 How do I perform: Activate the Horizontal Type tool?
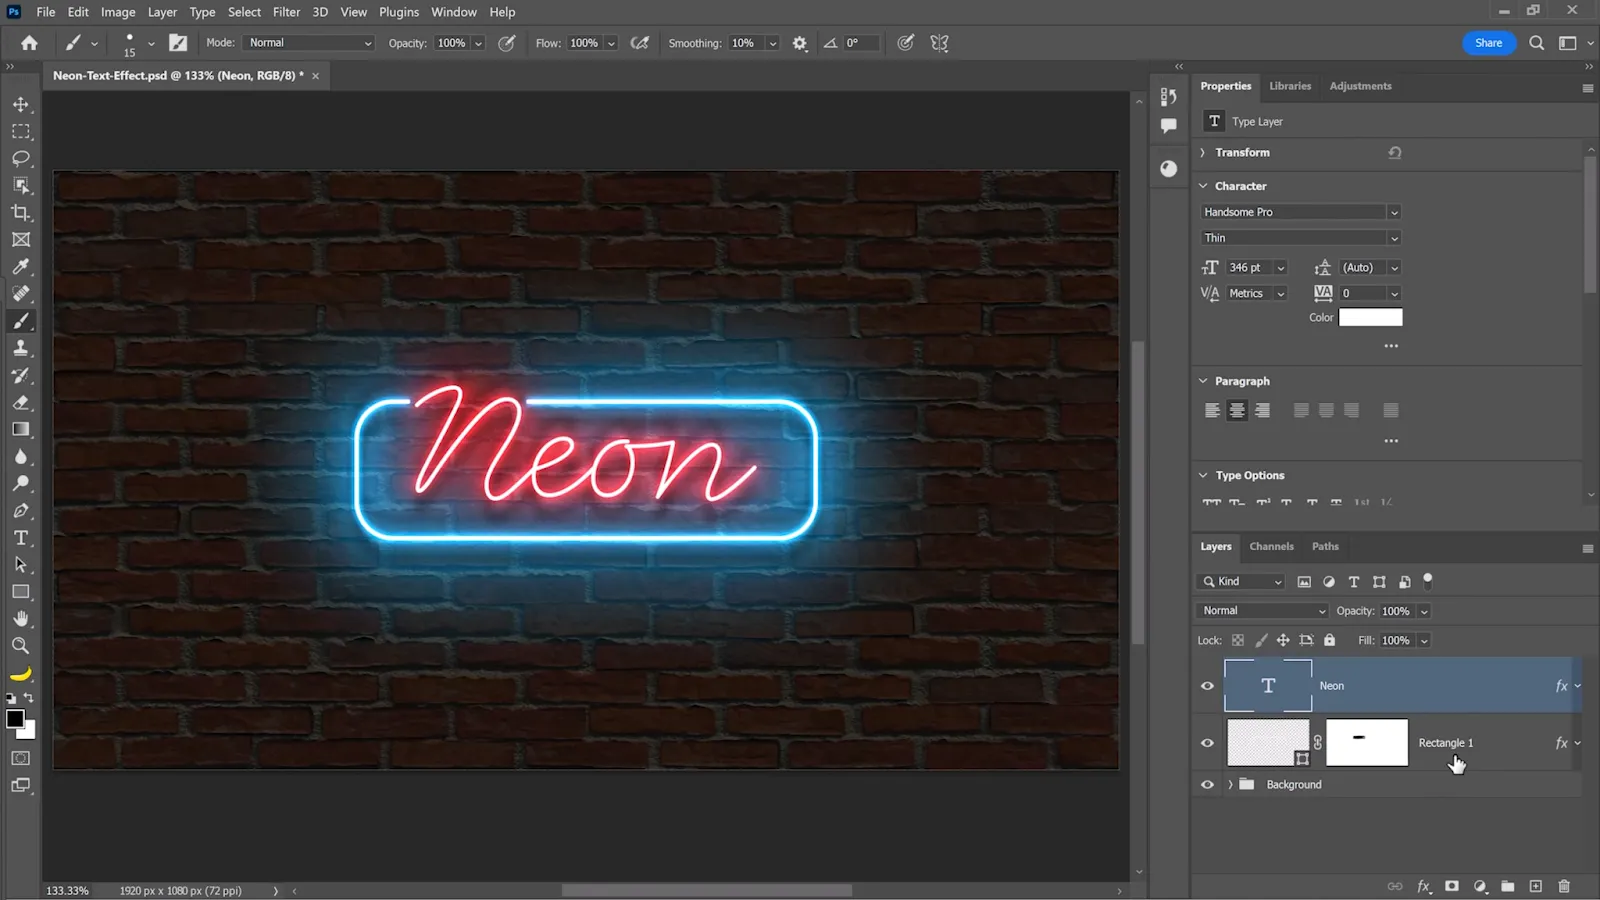tap(20, 538)
